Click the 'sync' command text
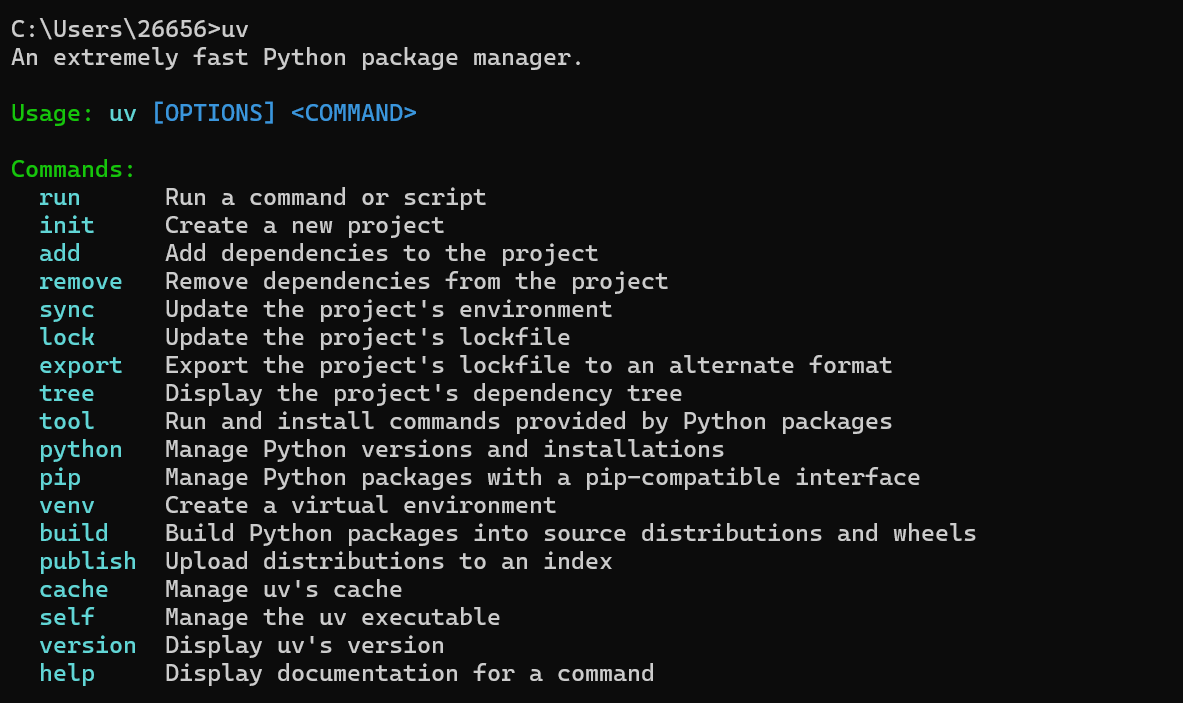 [x=67, y=309]
